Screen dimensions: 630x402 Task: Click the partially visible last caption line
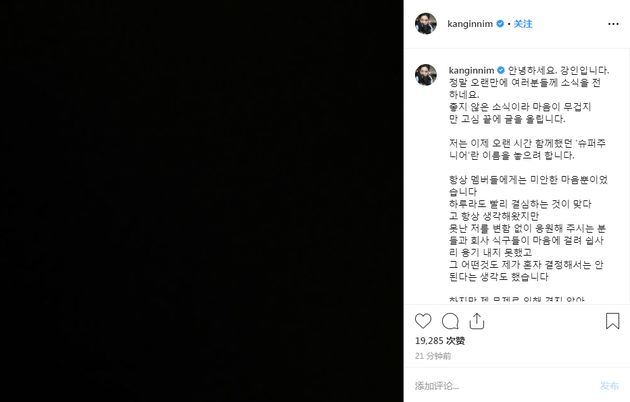pyautogui.click(x=517, y=300)
